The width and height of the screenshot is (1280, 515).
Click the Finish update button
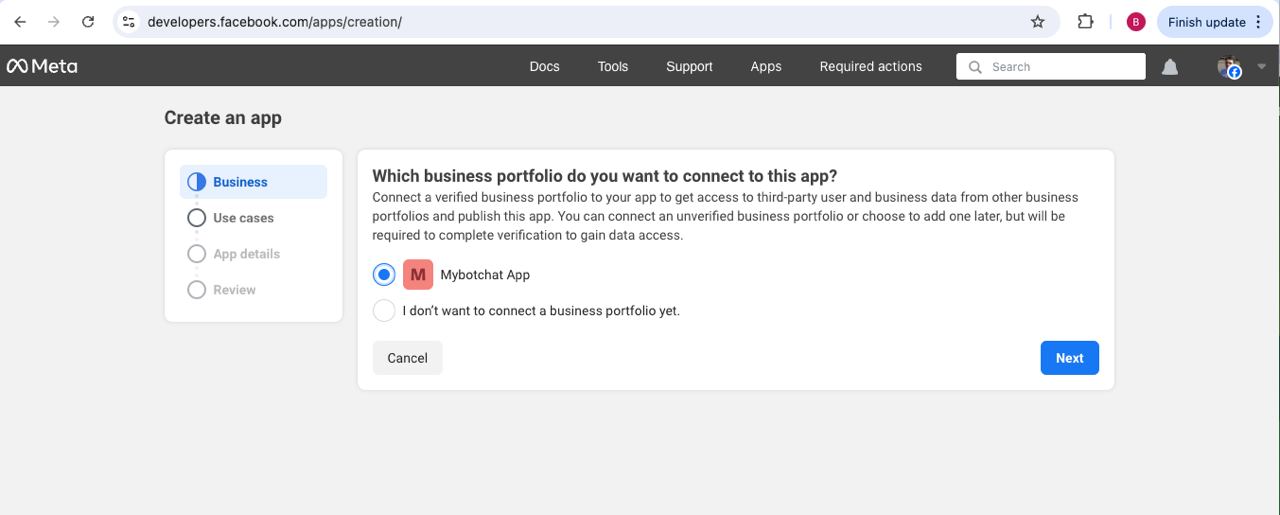(1216, 22)
